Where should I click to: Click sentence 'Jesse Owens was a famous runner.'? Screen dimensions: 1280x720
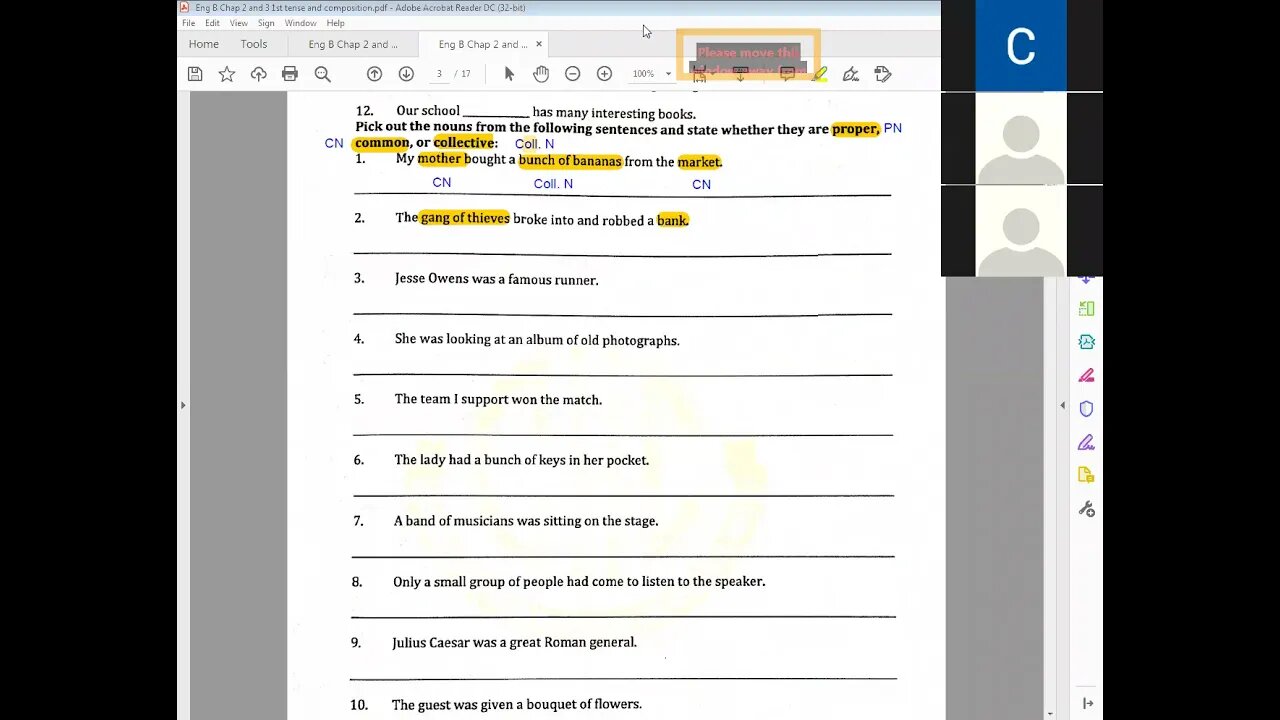(496, 279)
